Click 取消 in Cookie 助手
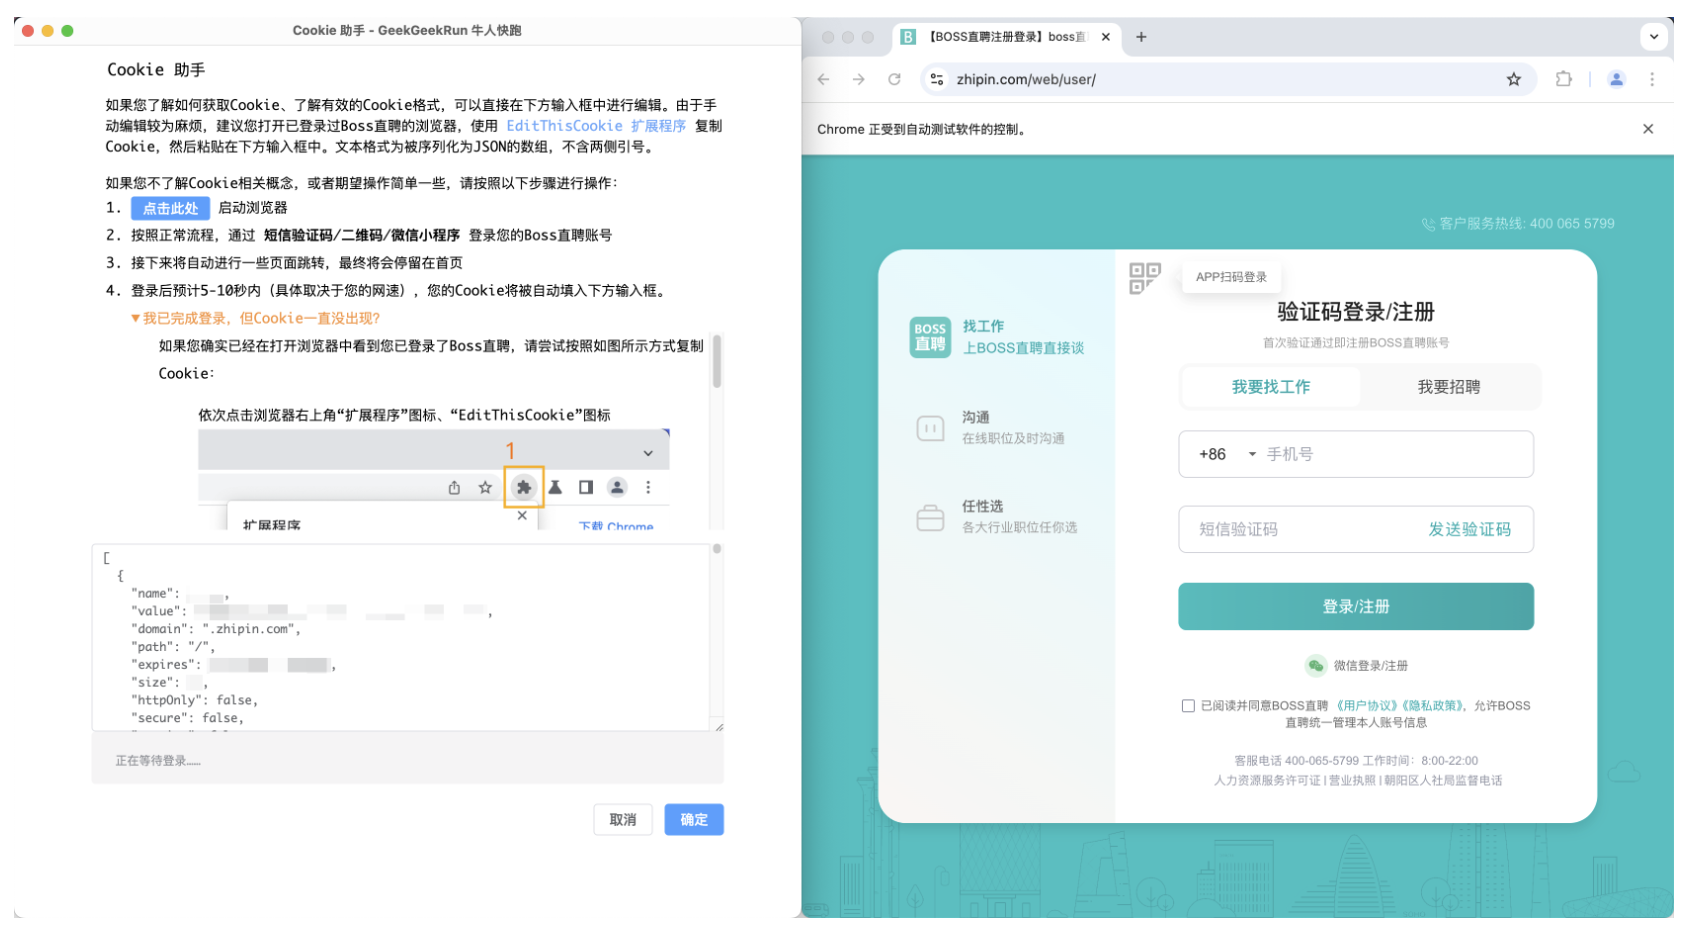1692x936 pixels. coord(623,820)
